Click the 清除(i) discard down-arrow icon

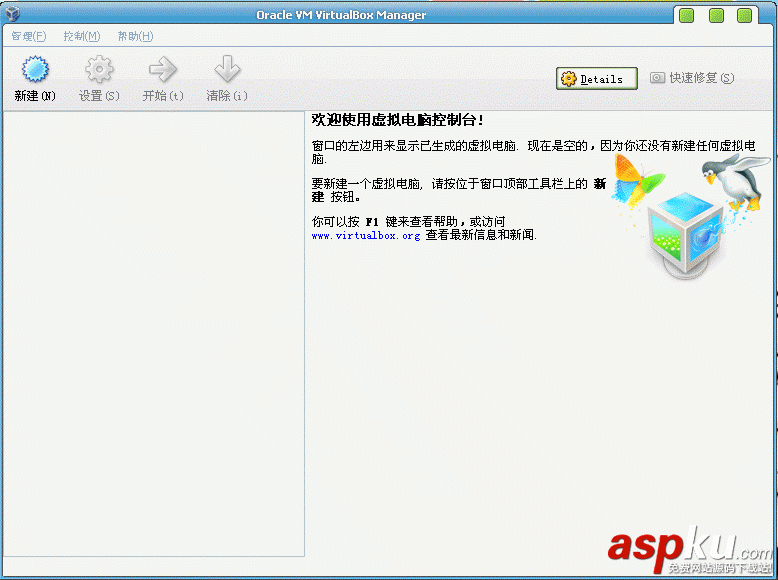[227, 69]
